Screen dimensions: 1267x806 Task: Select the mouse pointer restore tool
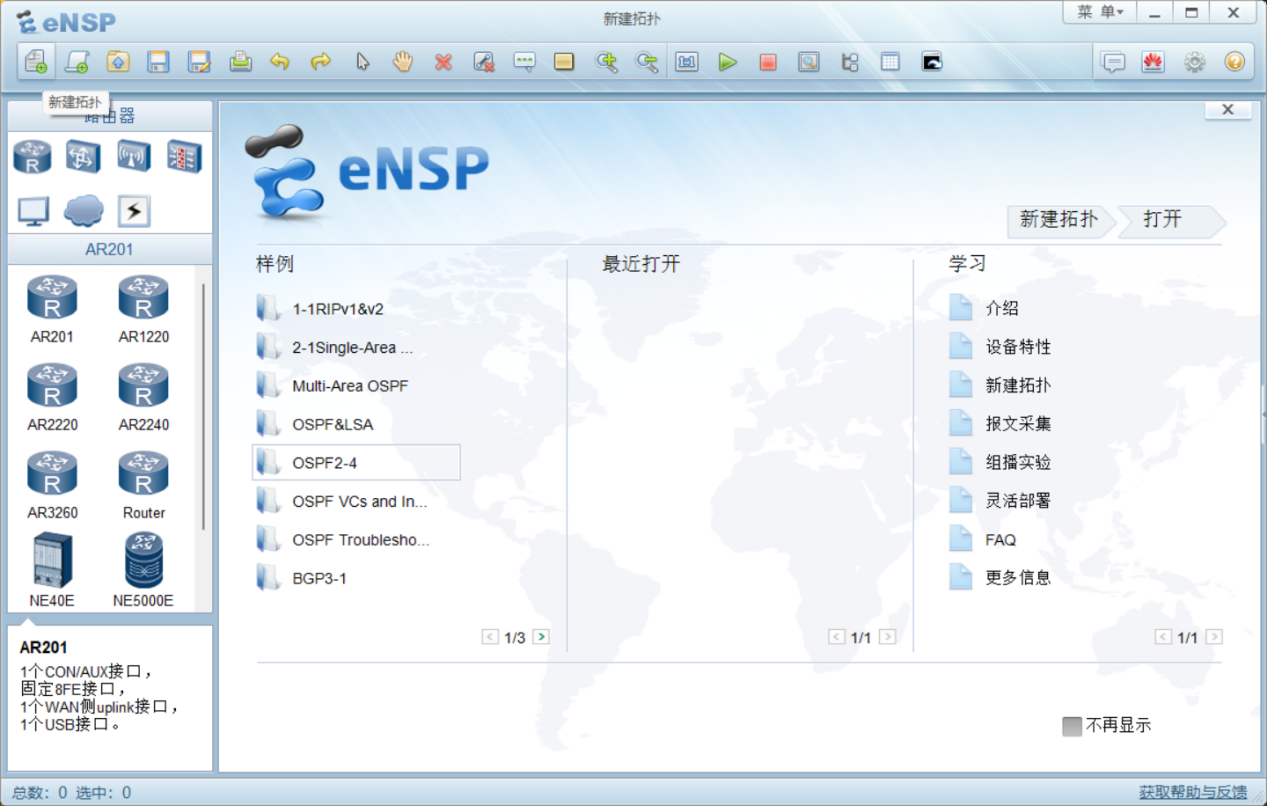click(x=362, y=62)
